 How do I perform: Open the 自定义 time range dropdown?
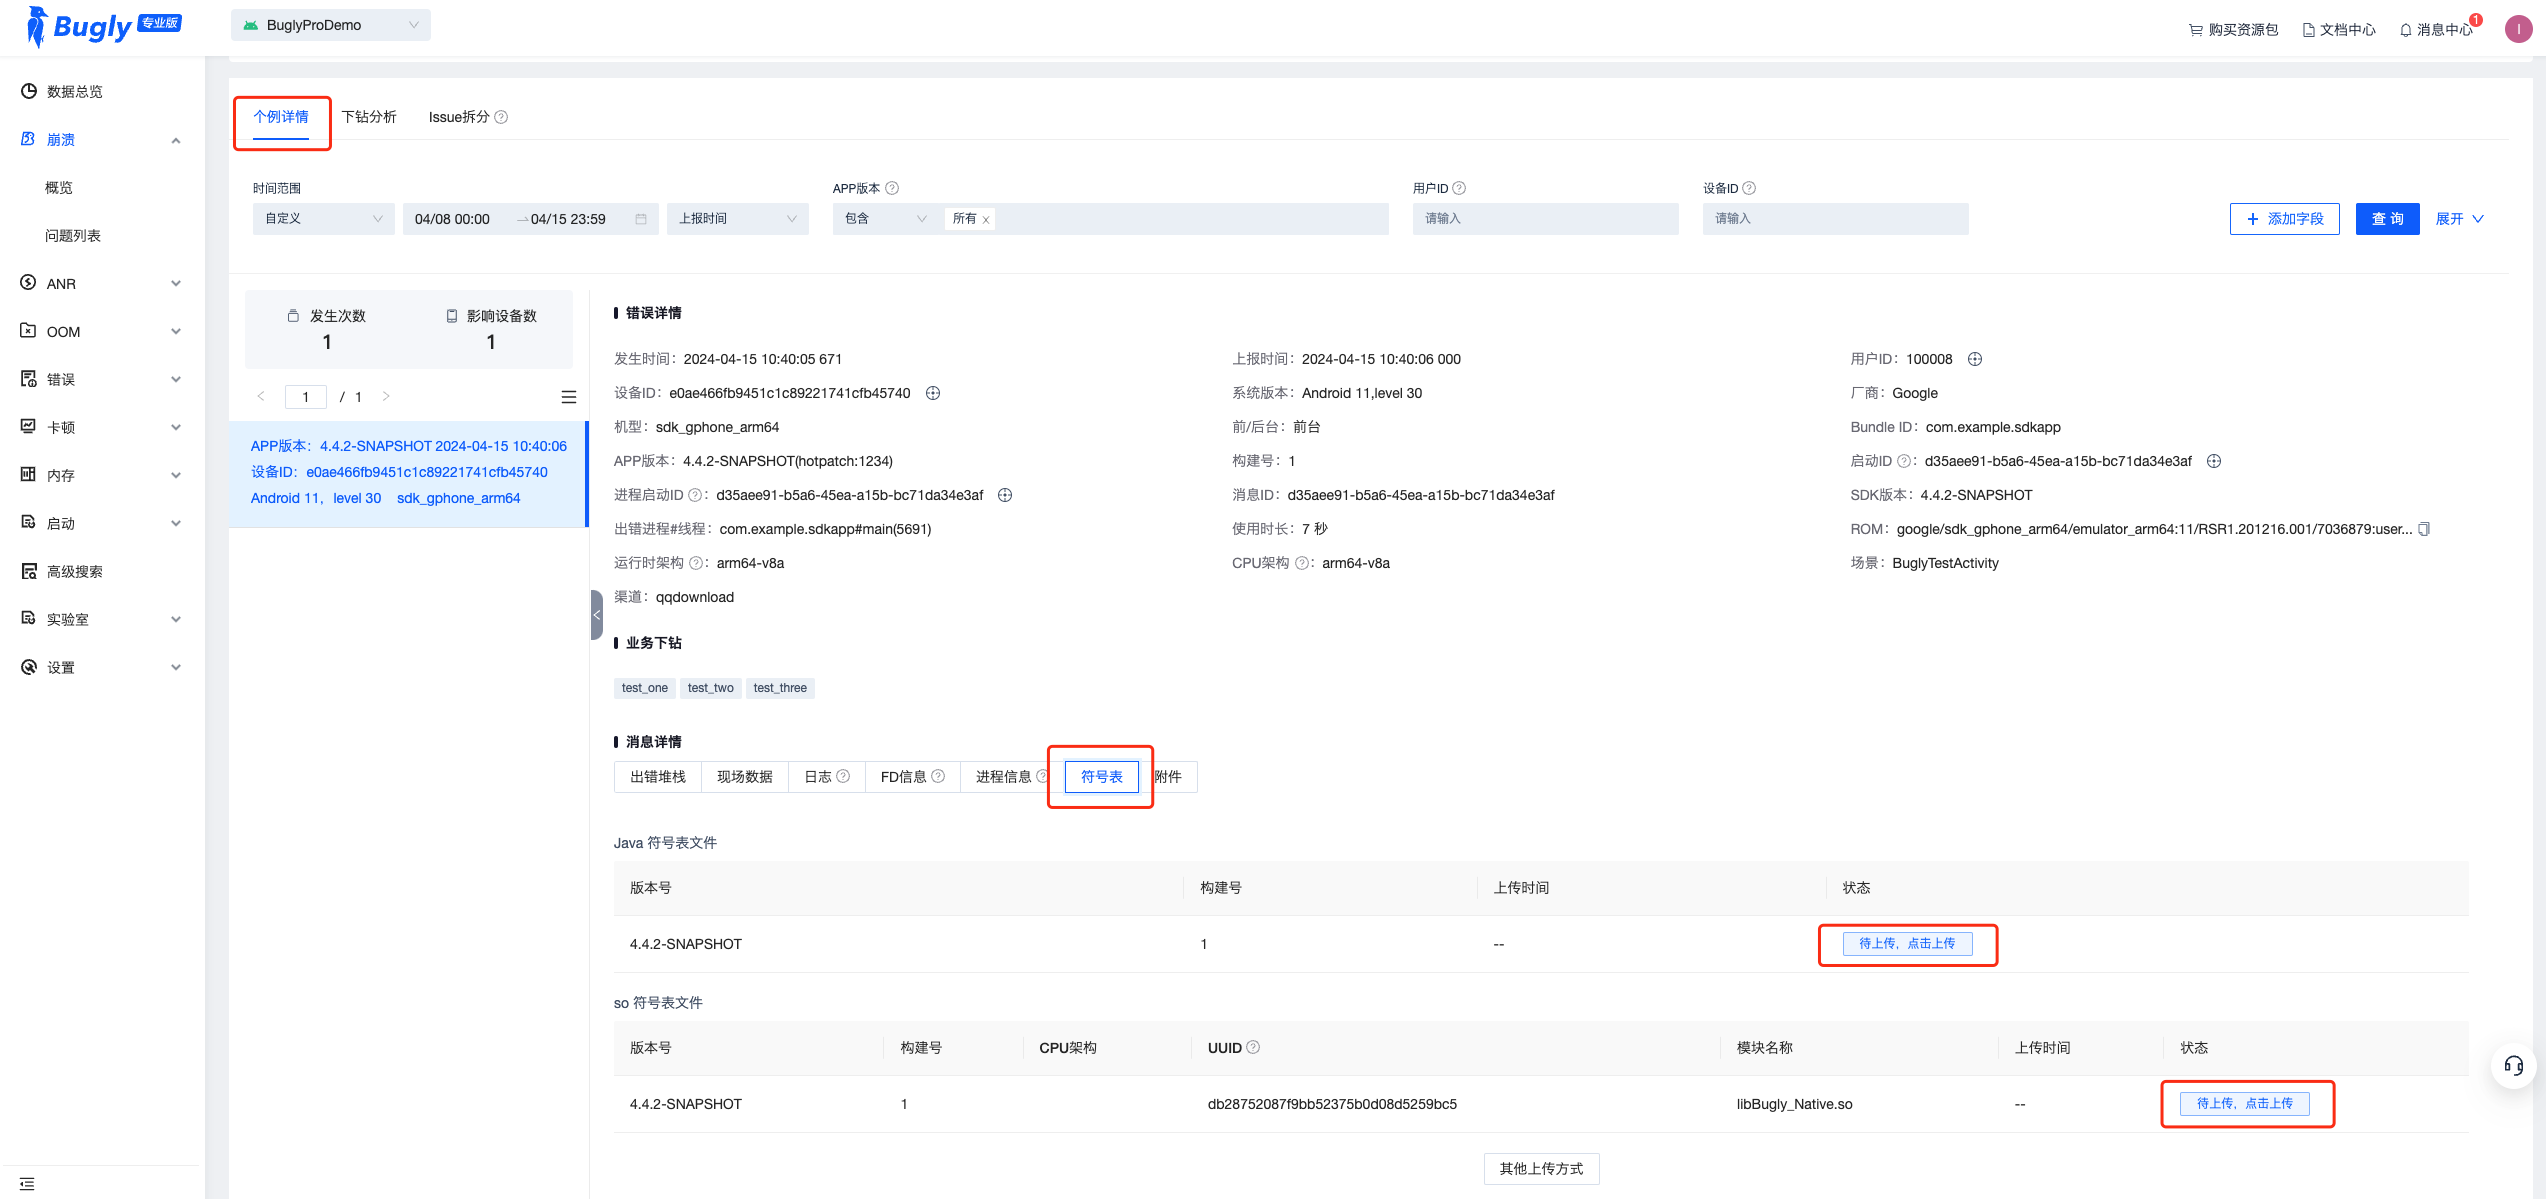click(324, 219)
